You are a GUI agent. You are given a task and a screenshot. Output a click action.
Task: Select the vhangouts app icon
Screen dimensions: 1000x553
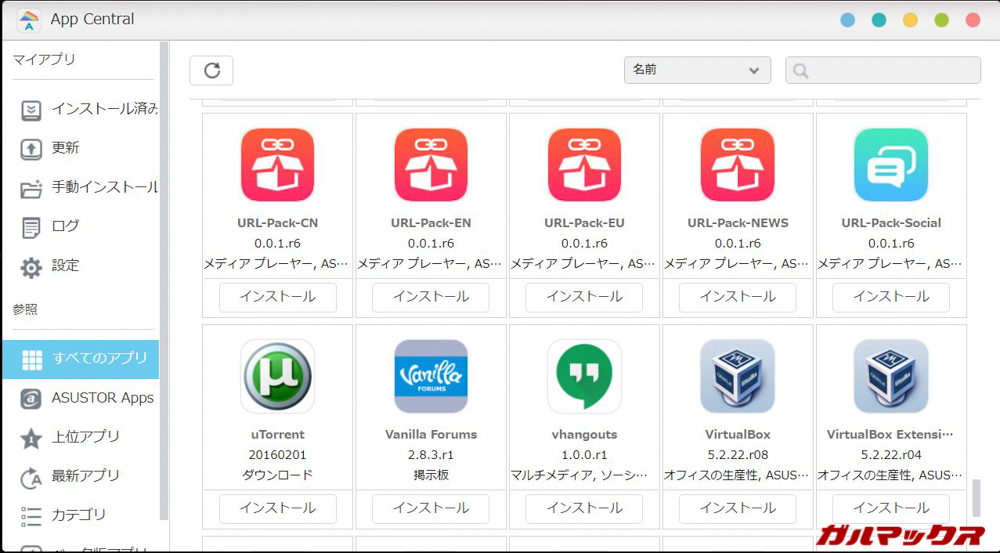pos(584,376)
